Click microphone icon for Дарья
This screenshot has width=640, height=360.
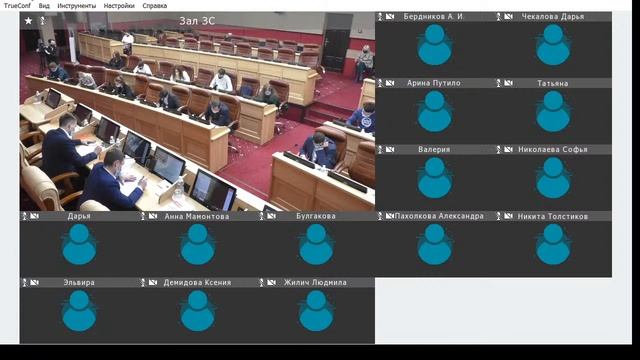pos(24,216)
